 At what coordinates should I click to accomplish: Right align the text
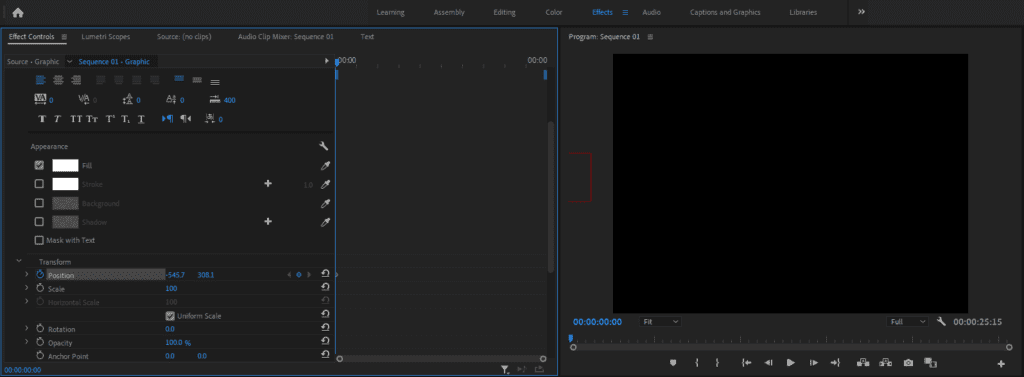76,80
